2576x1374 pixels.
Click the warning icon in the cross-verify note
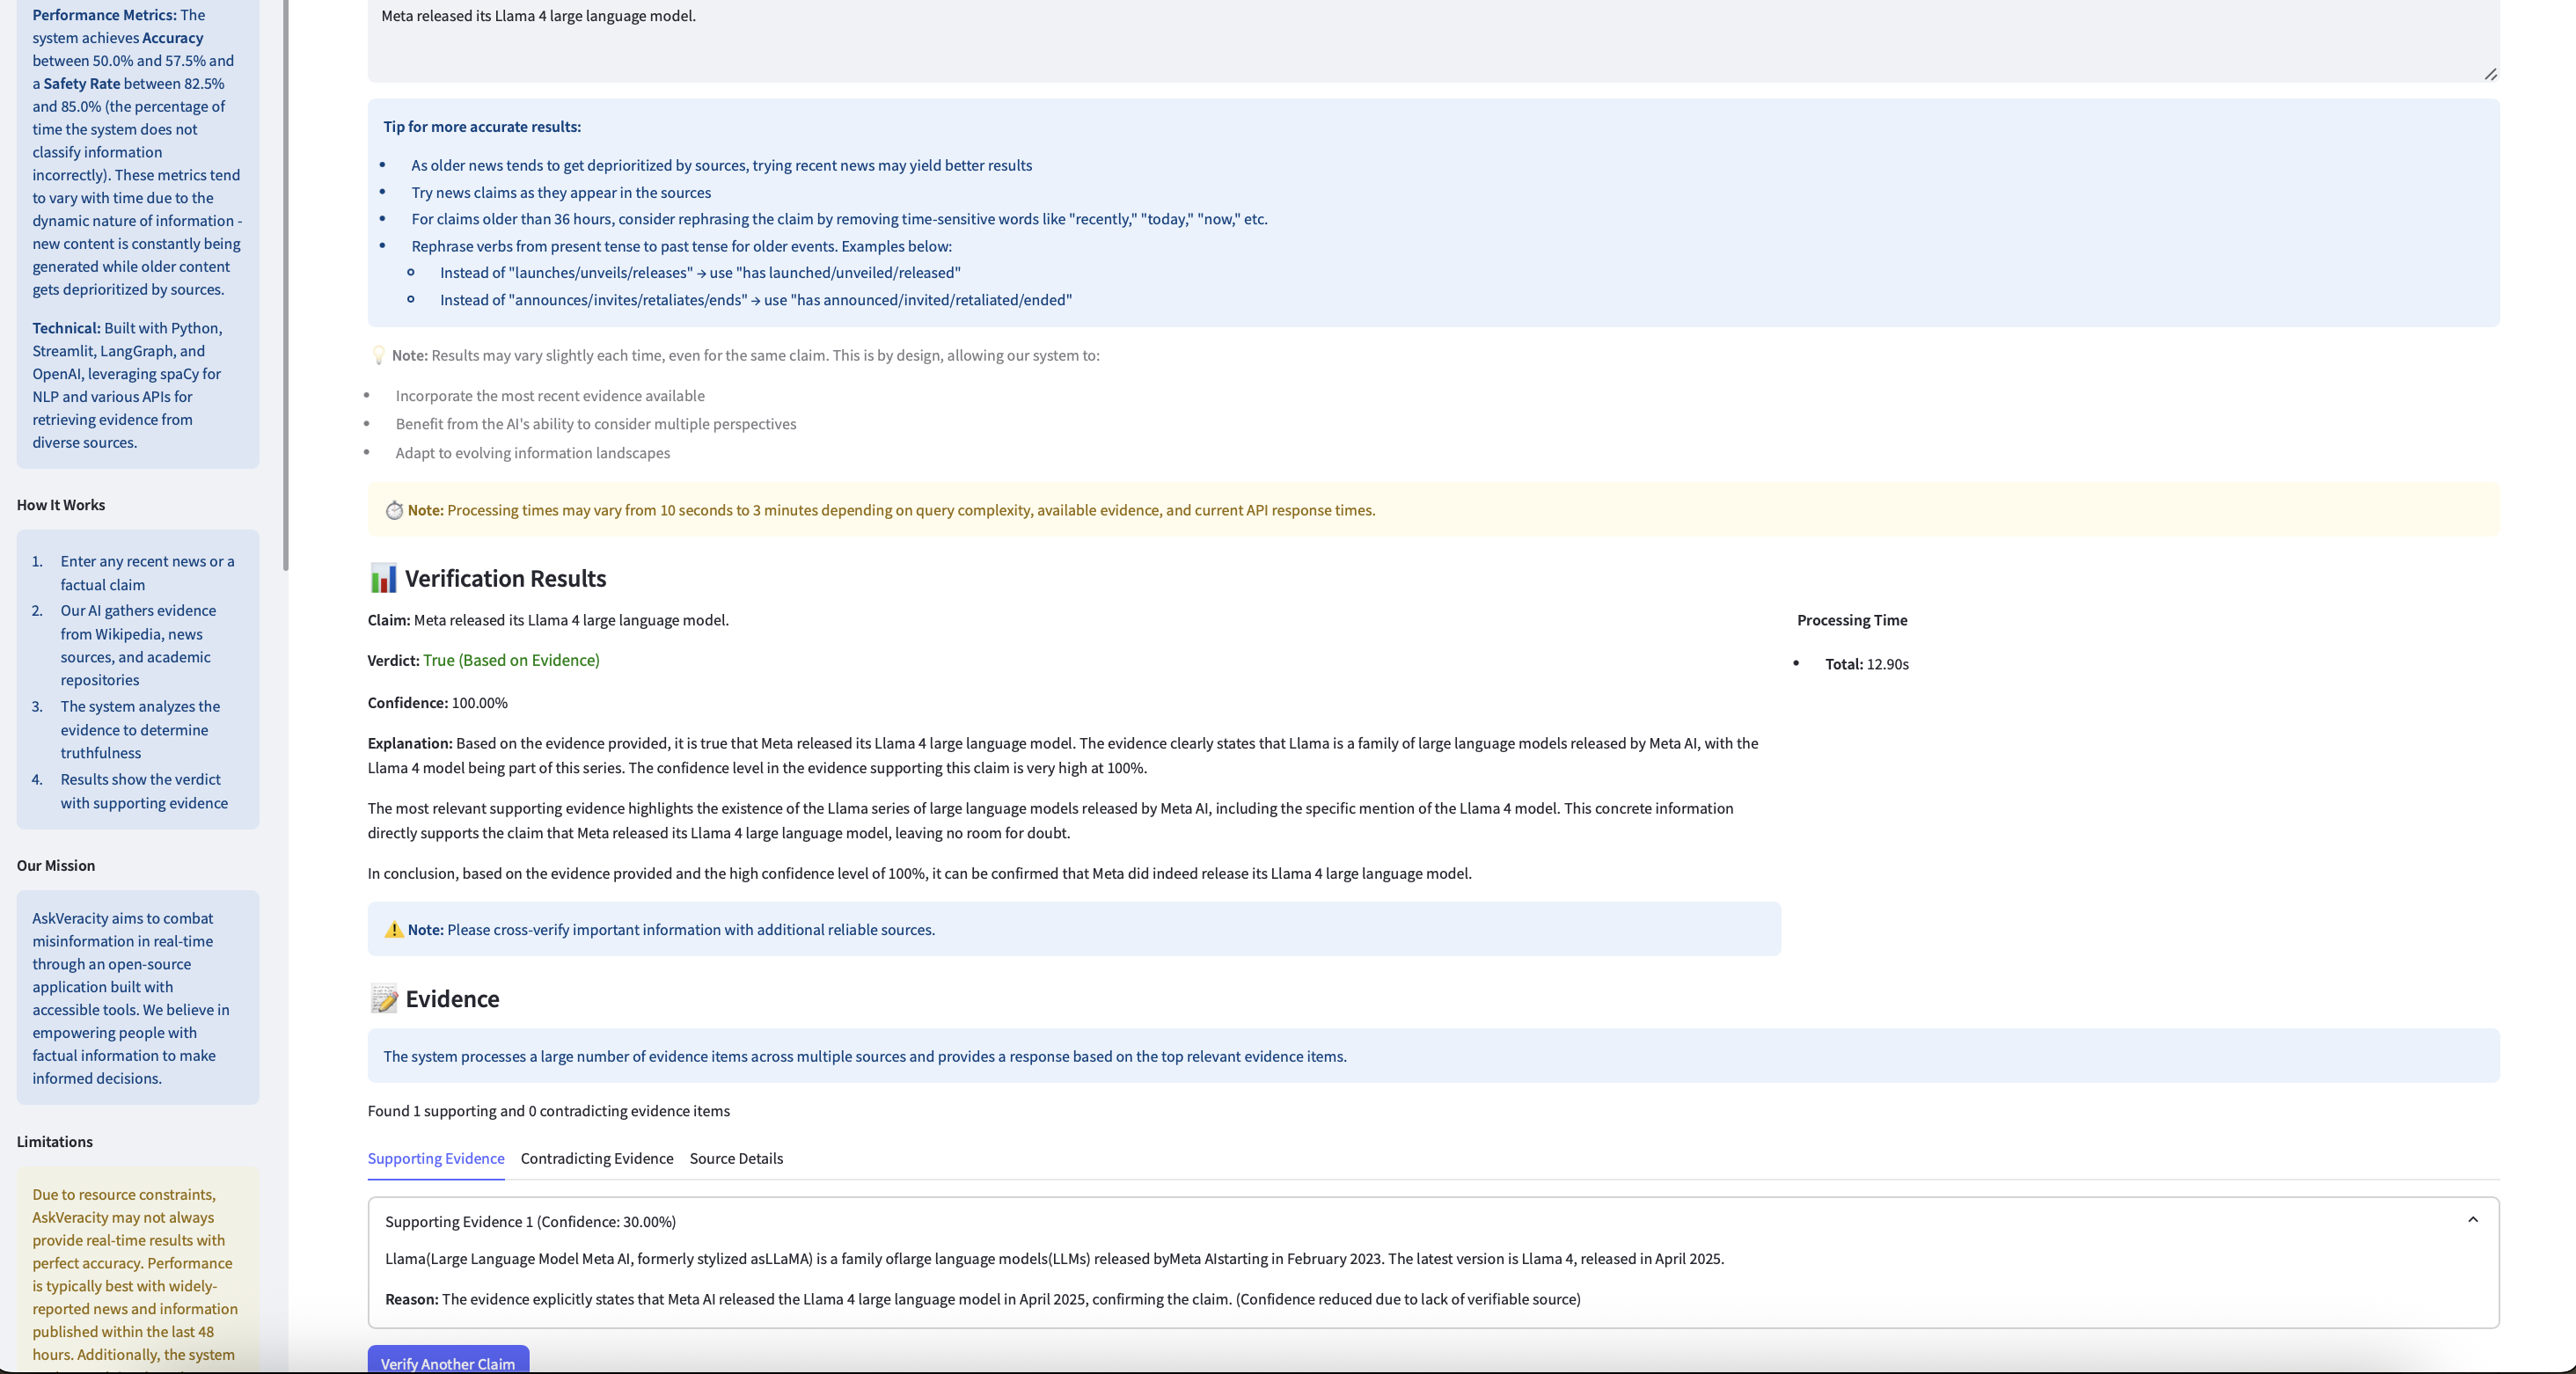tap(393, 929)
